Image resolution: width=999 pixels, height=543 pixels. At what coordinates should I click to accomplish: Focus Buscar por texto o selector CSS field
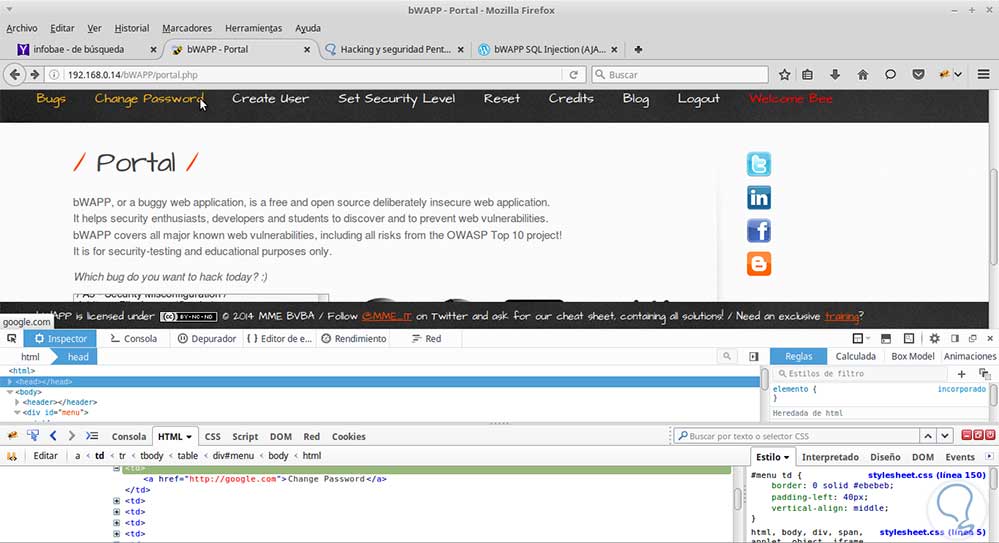[796, 436]
